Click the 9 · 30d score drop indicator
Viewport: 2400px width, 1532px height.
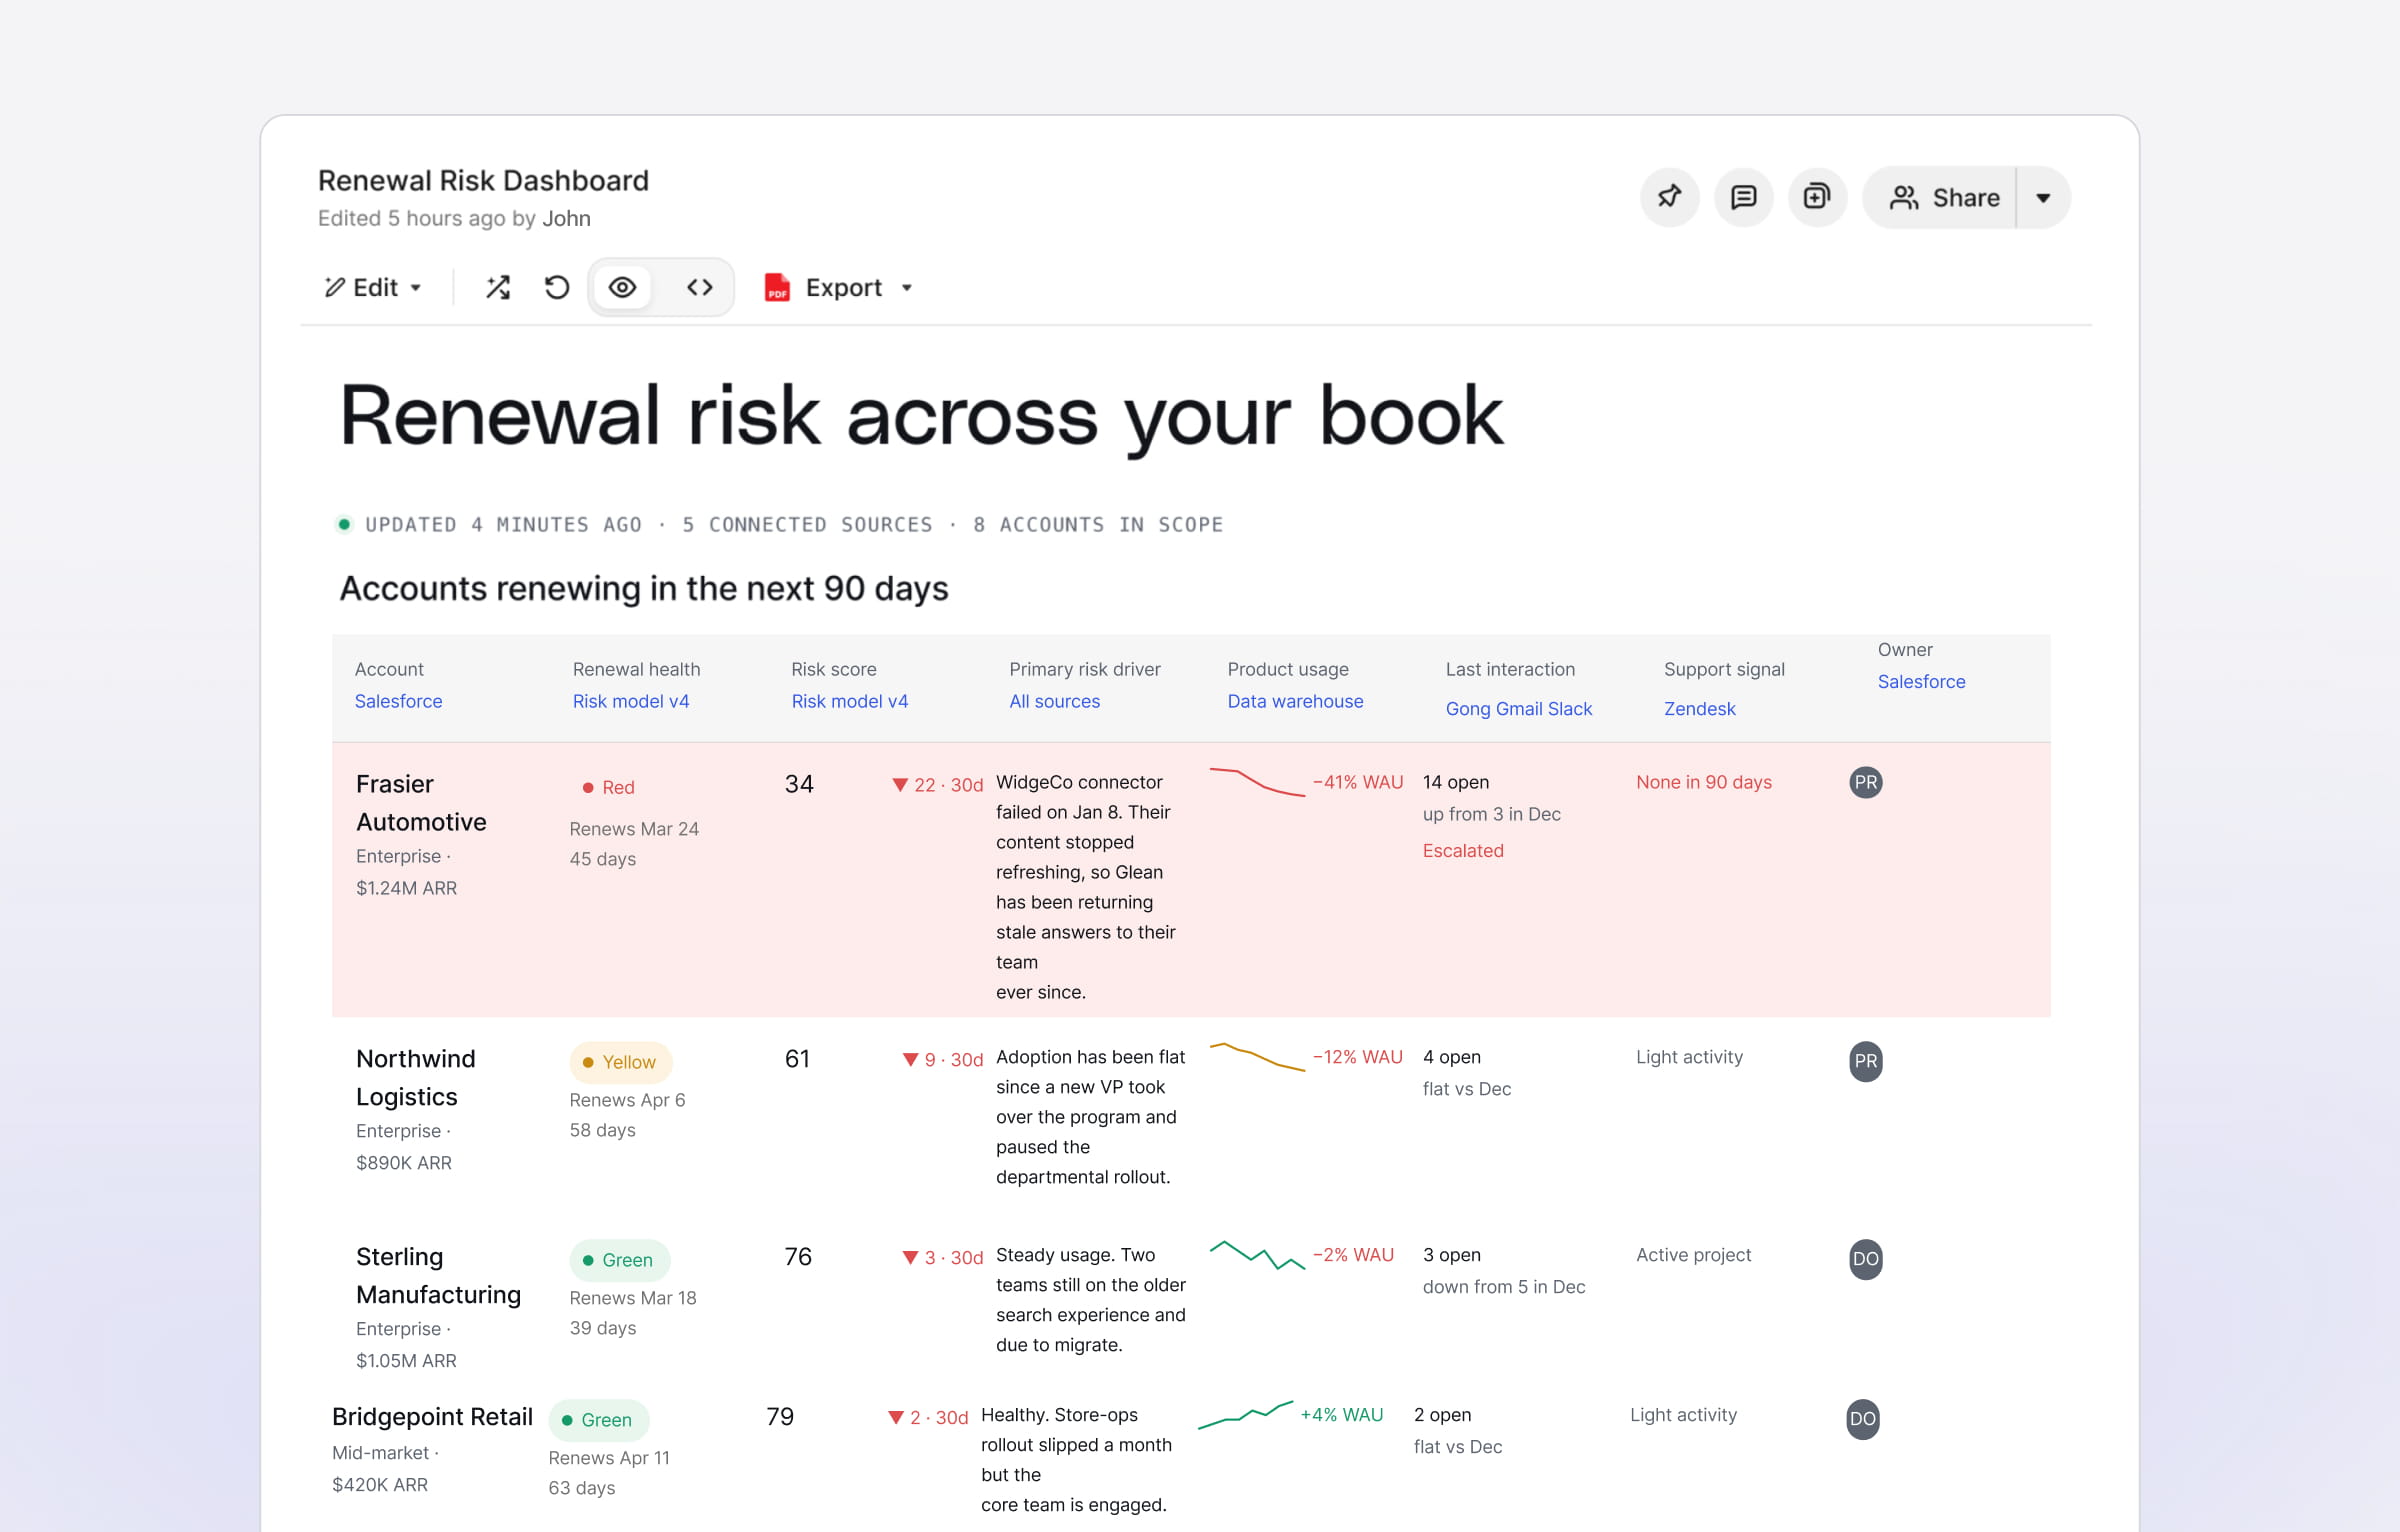942,1060
